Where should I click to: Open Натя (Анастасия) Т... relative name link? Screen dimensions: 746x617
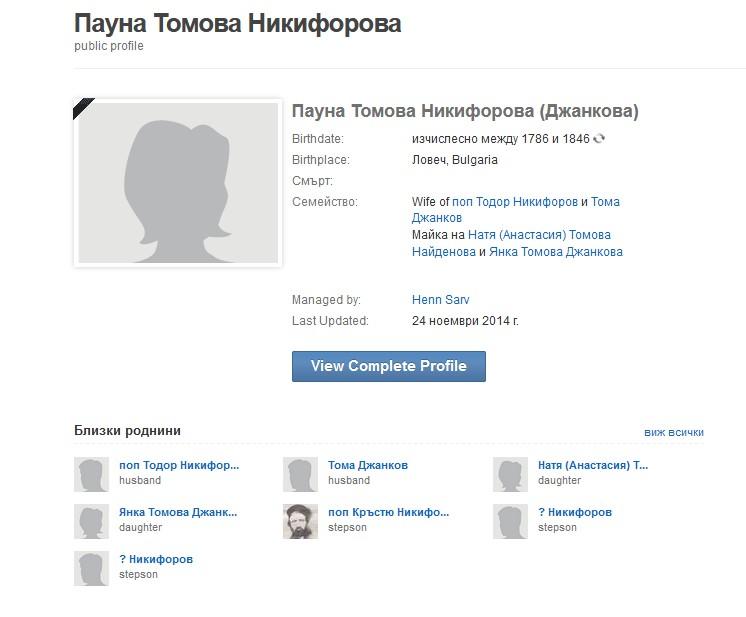[x=592, y=465]
